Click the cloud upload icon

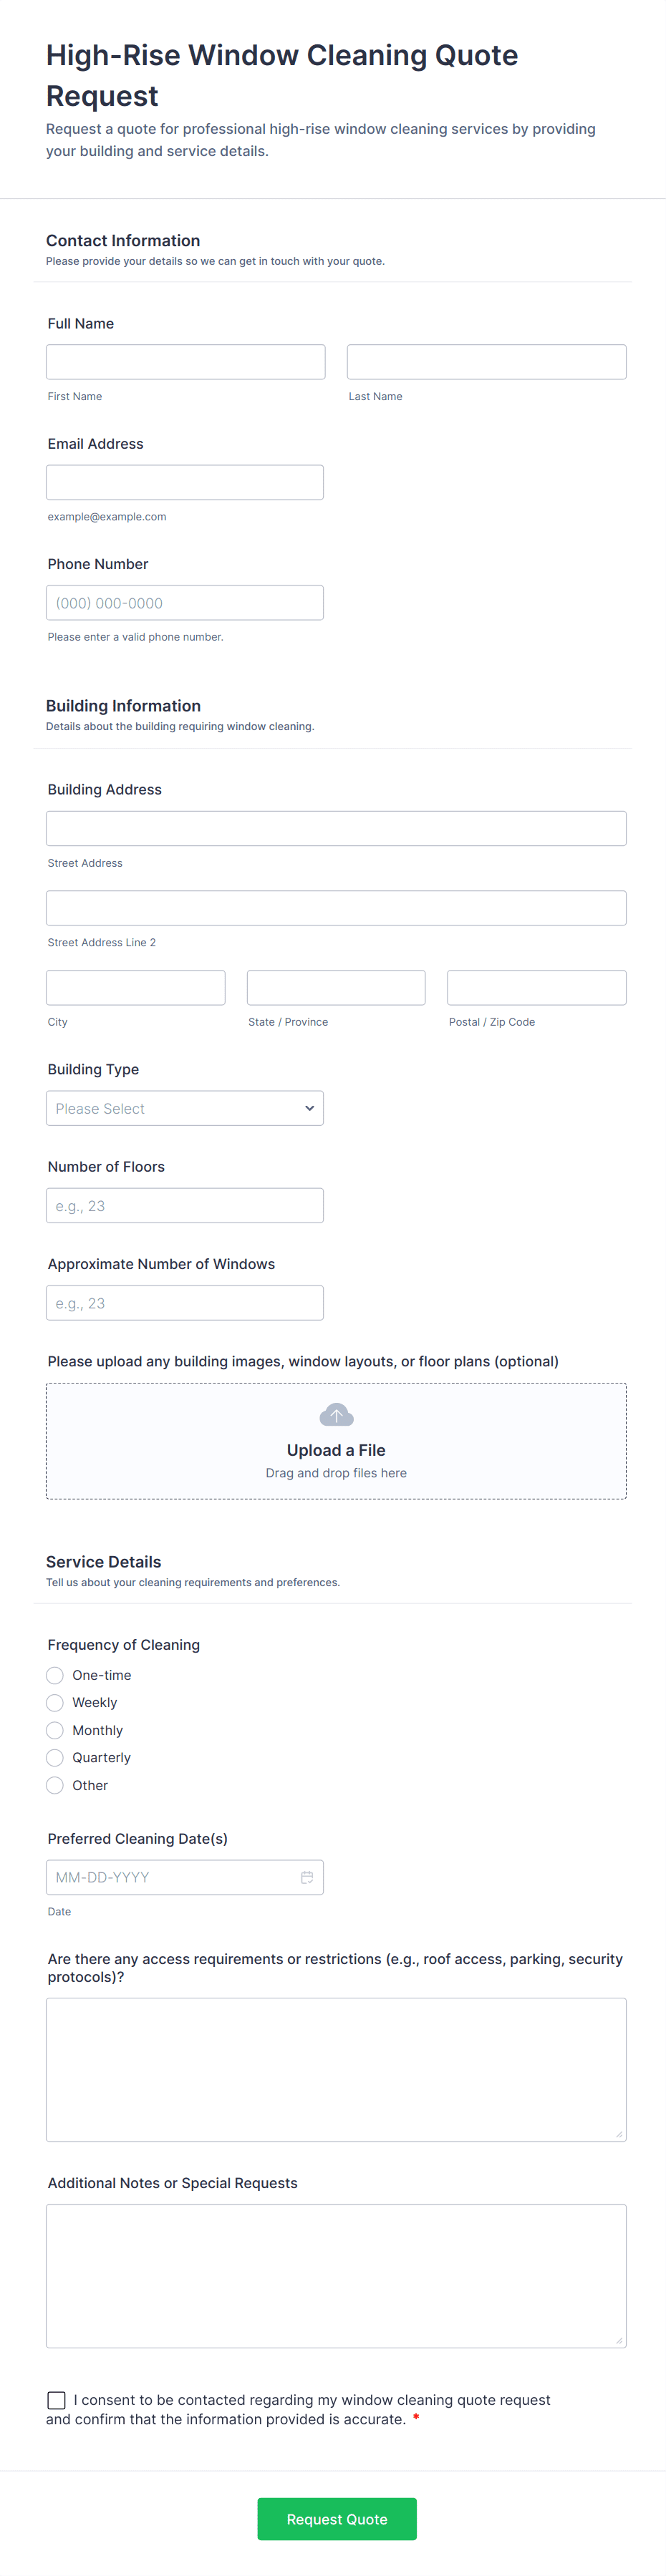[x=336, y=1415]
